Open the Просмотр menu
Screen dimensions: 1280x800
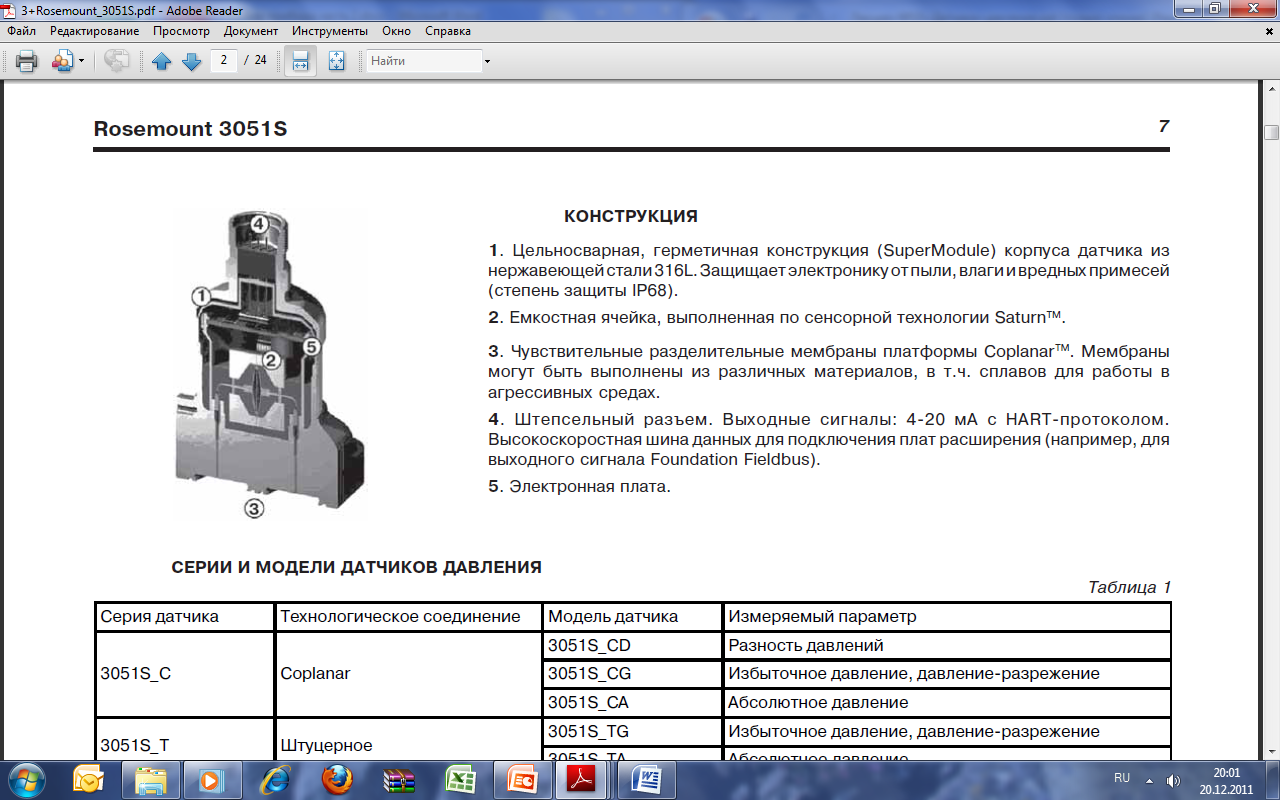coord(181,31)
